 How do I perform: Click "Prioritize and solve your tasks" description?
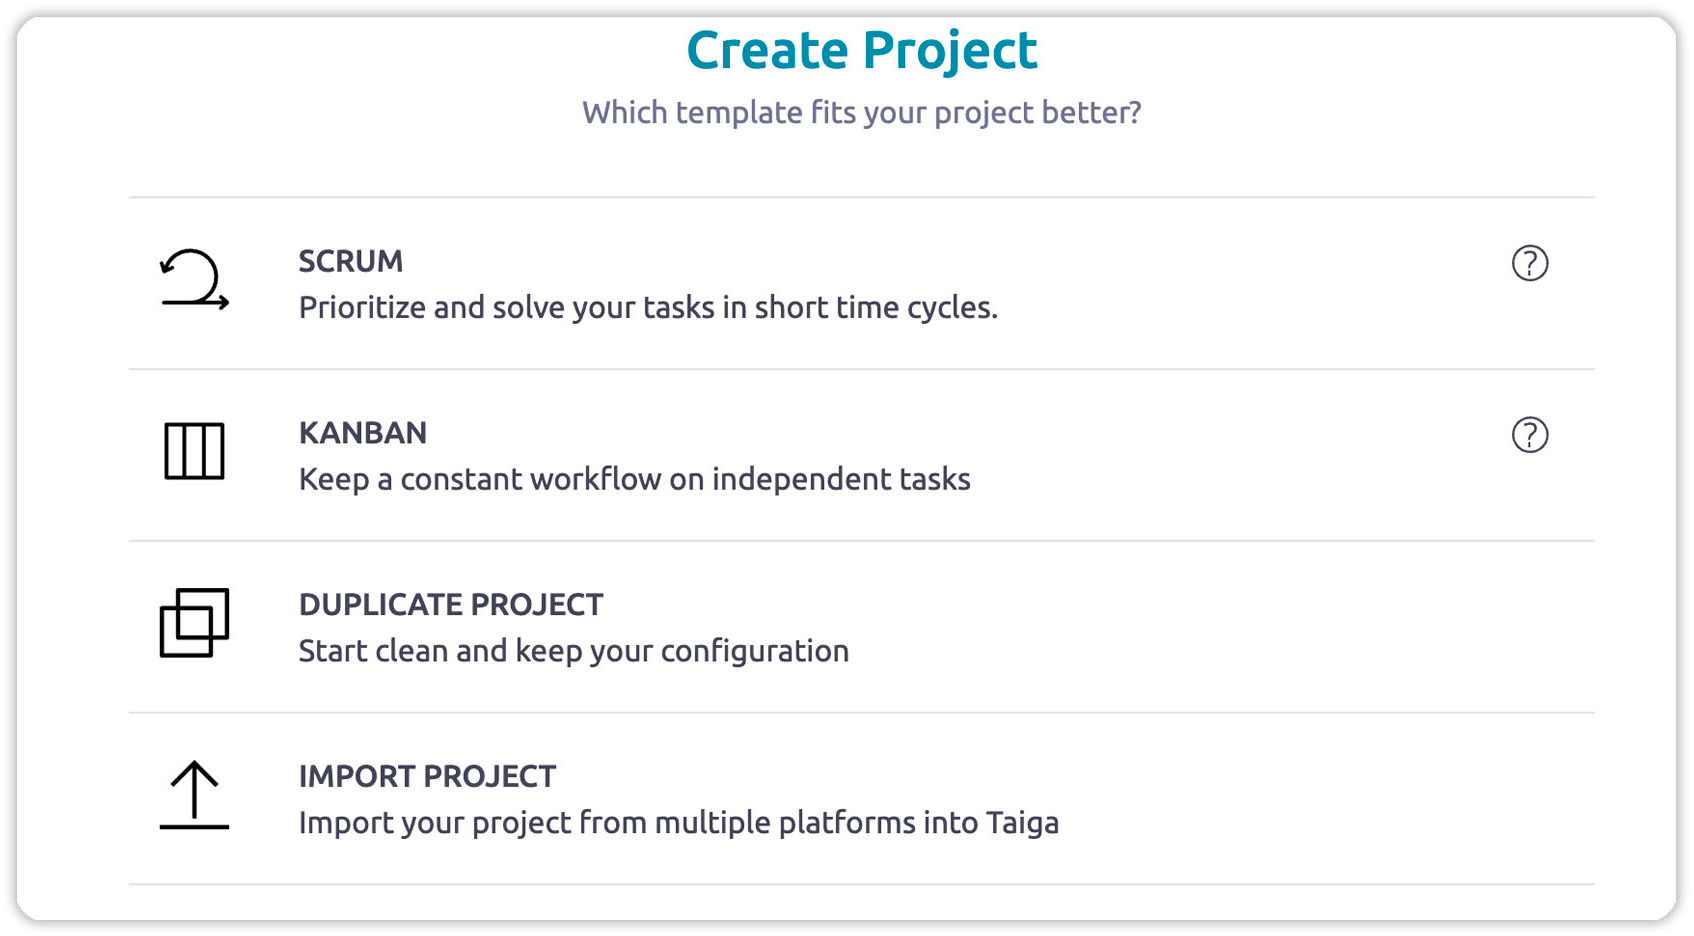point(648,307)
